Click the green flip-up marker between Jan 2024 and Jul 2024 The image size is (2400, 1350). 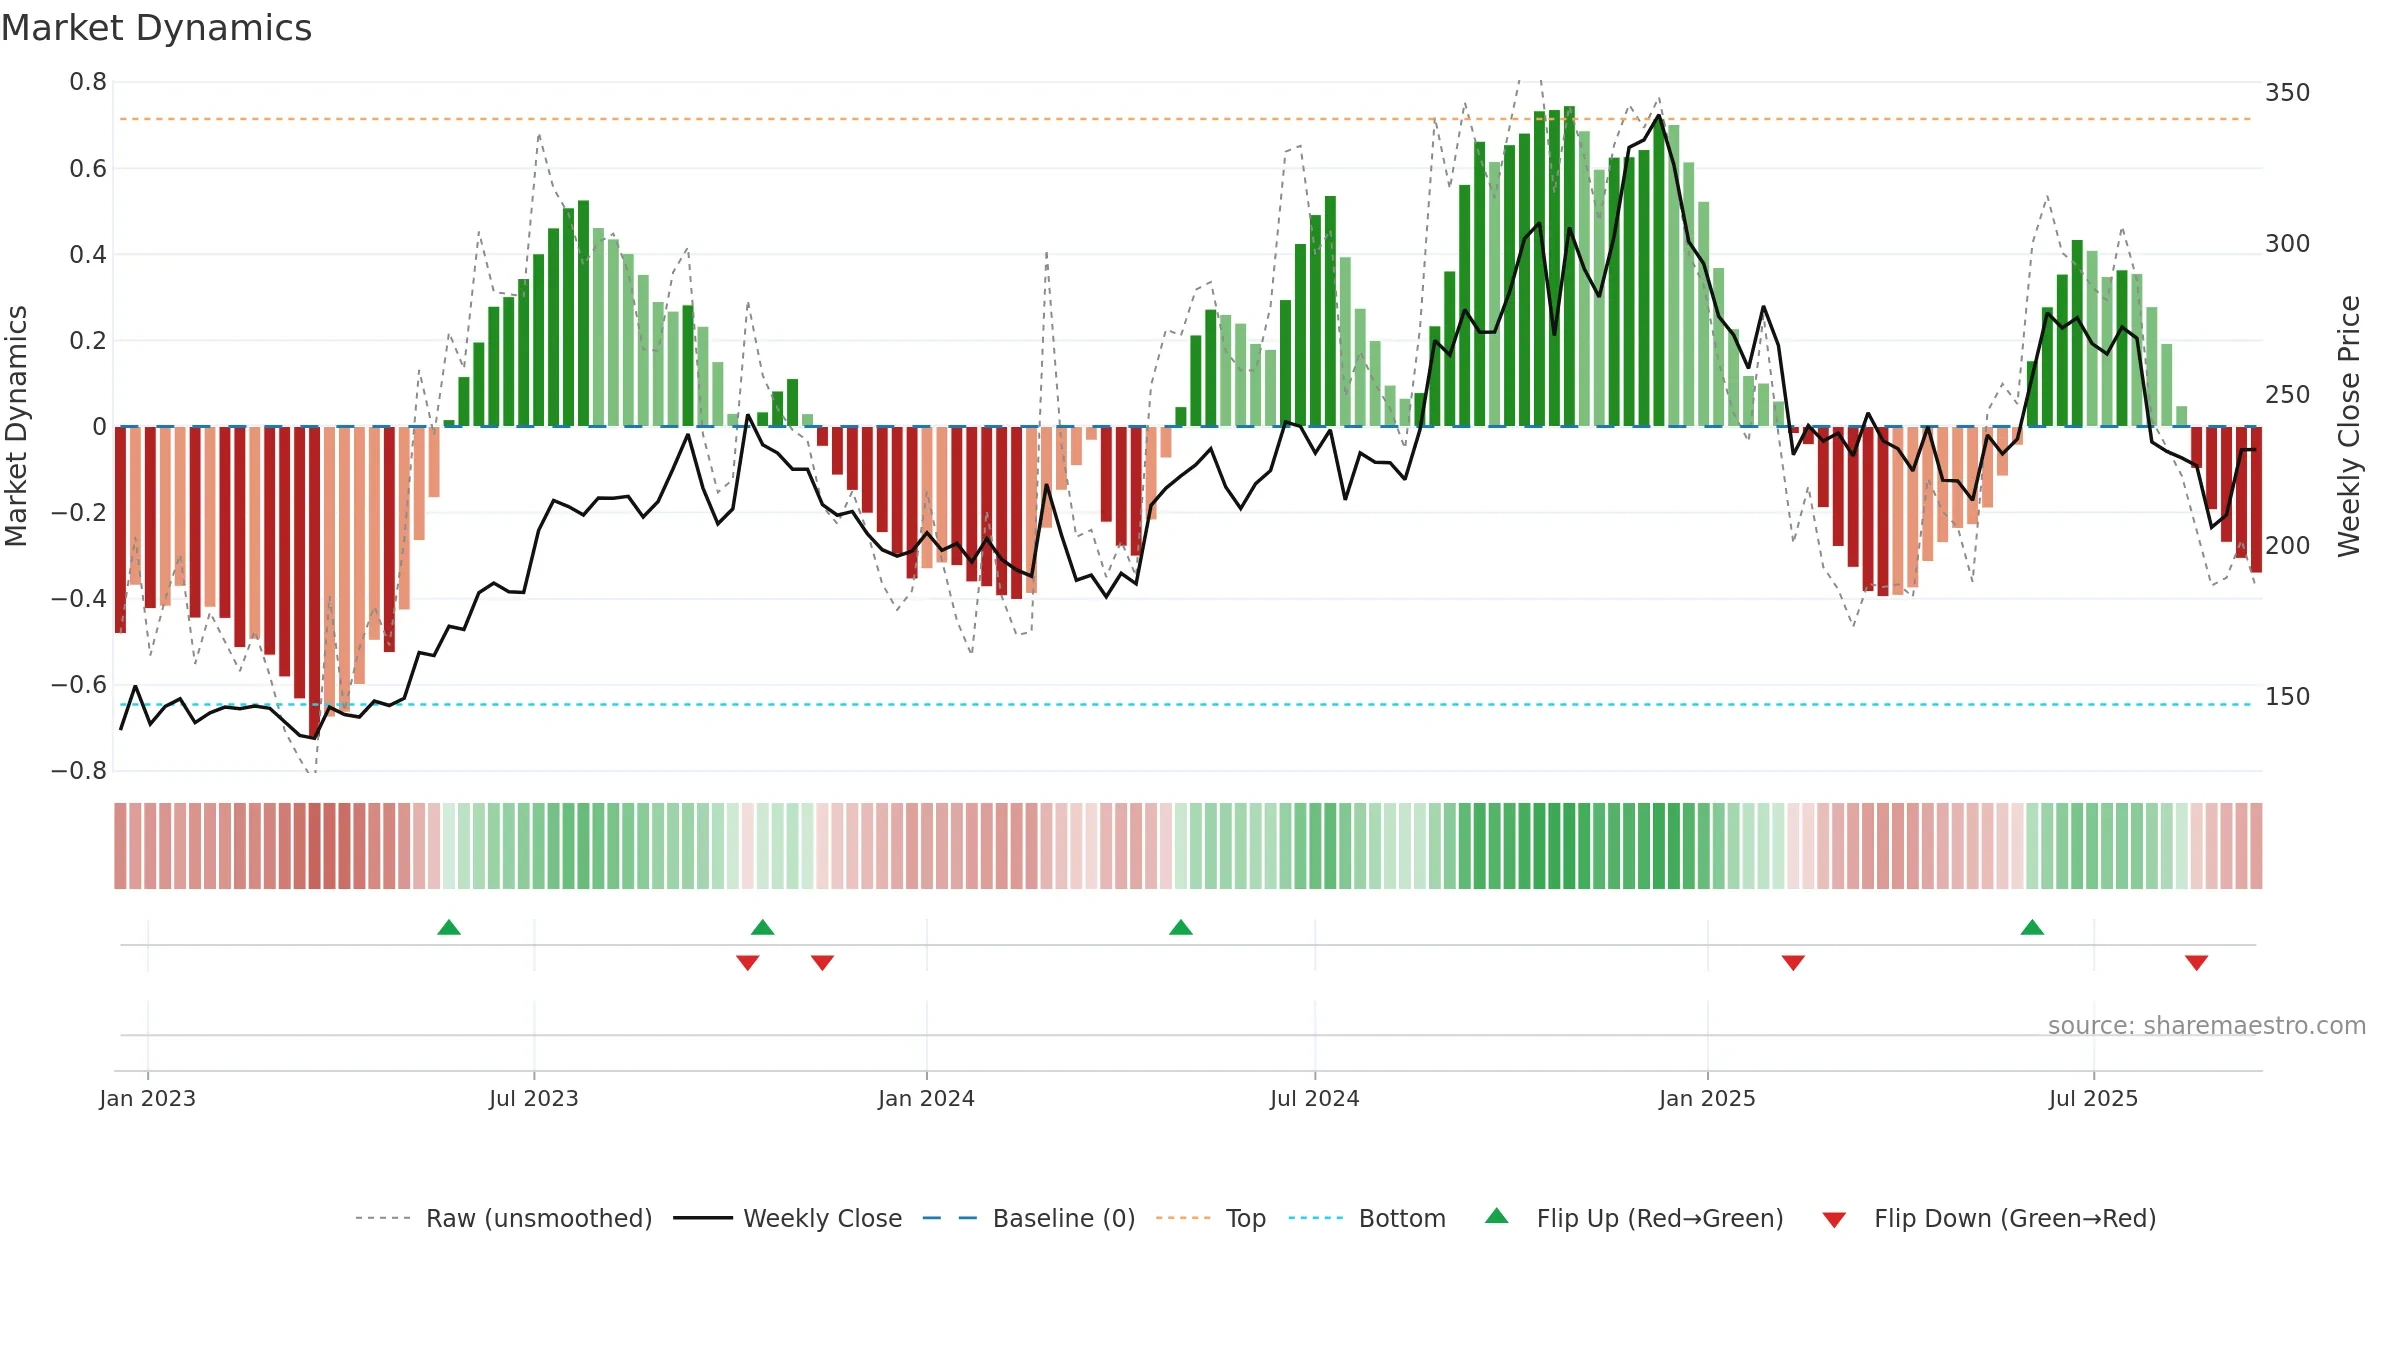[1181, 927]
